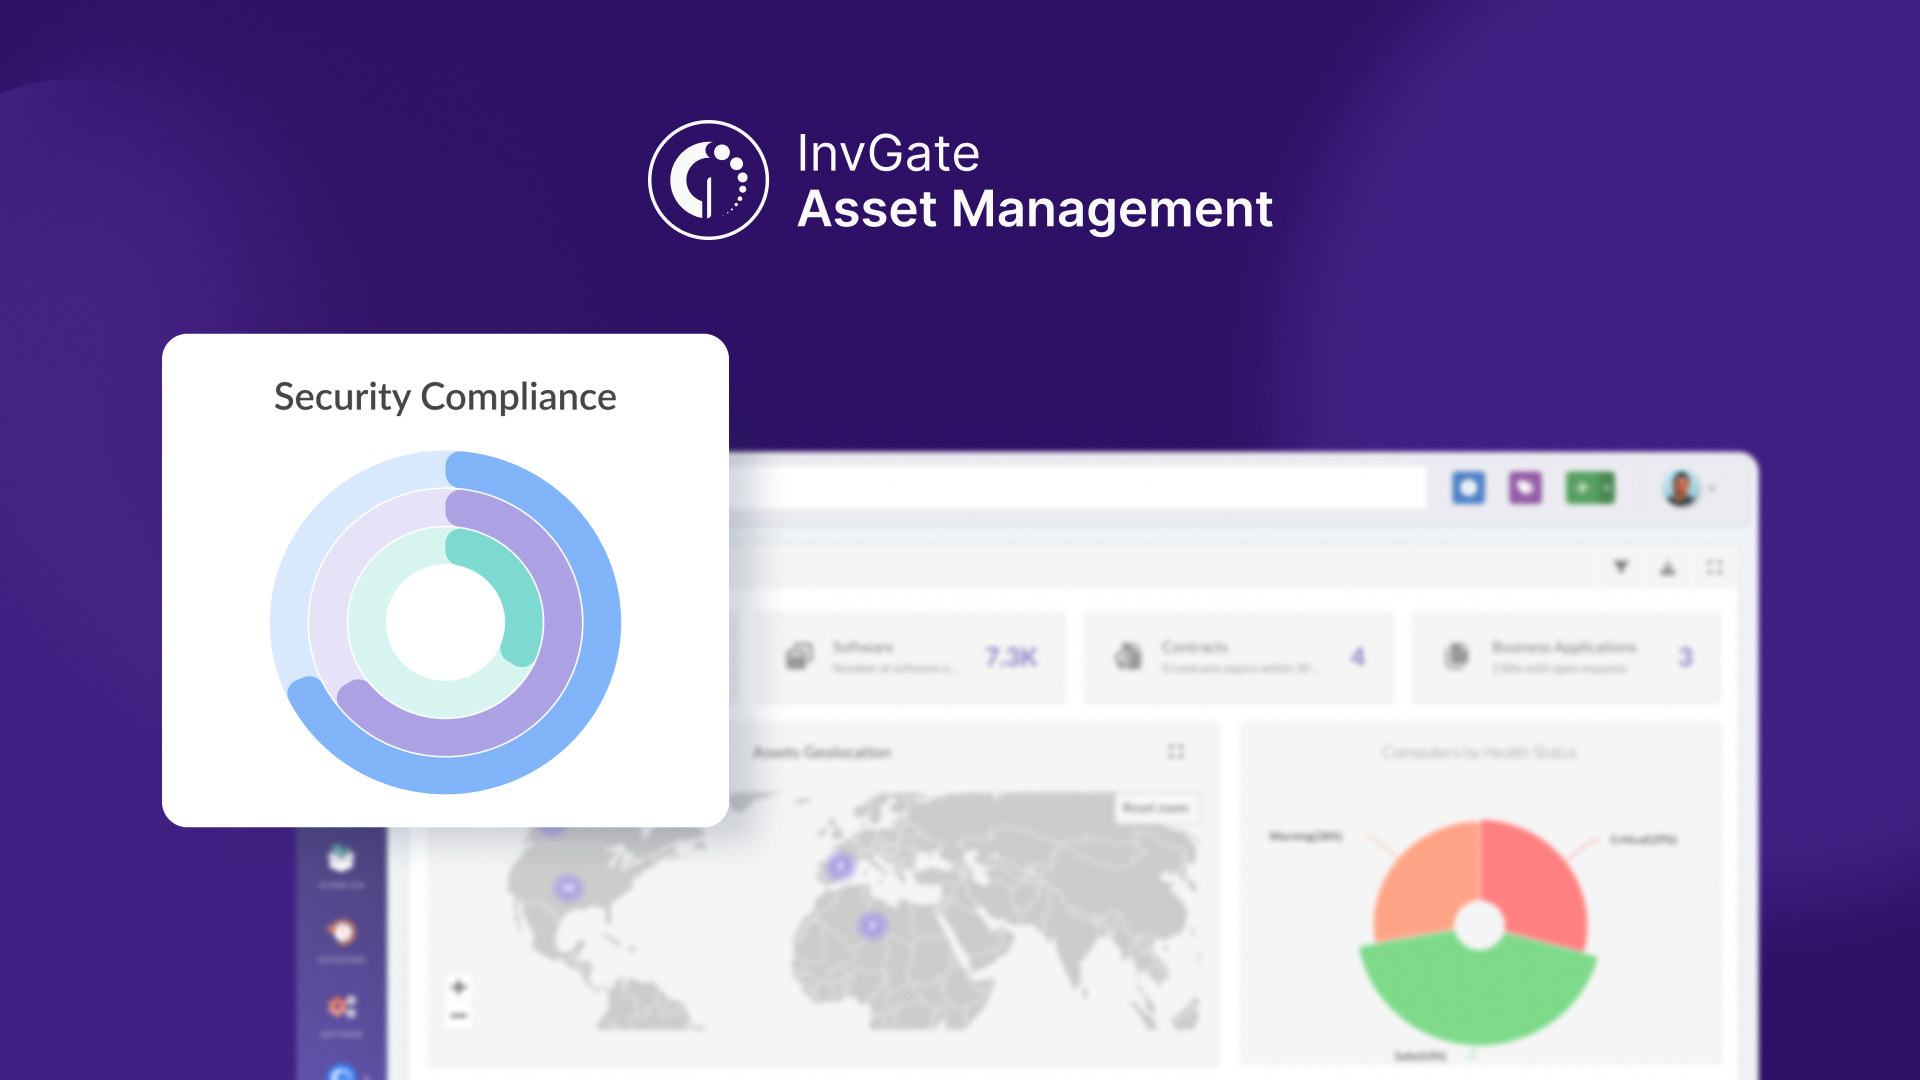Open the Software summary card
This screenshot has height=1080, width=1920.
point(910,657)
